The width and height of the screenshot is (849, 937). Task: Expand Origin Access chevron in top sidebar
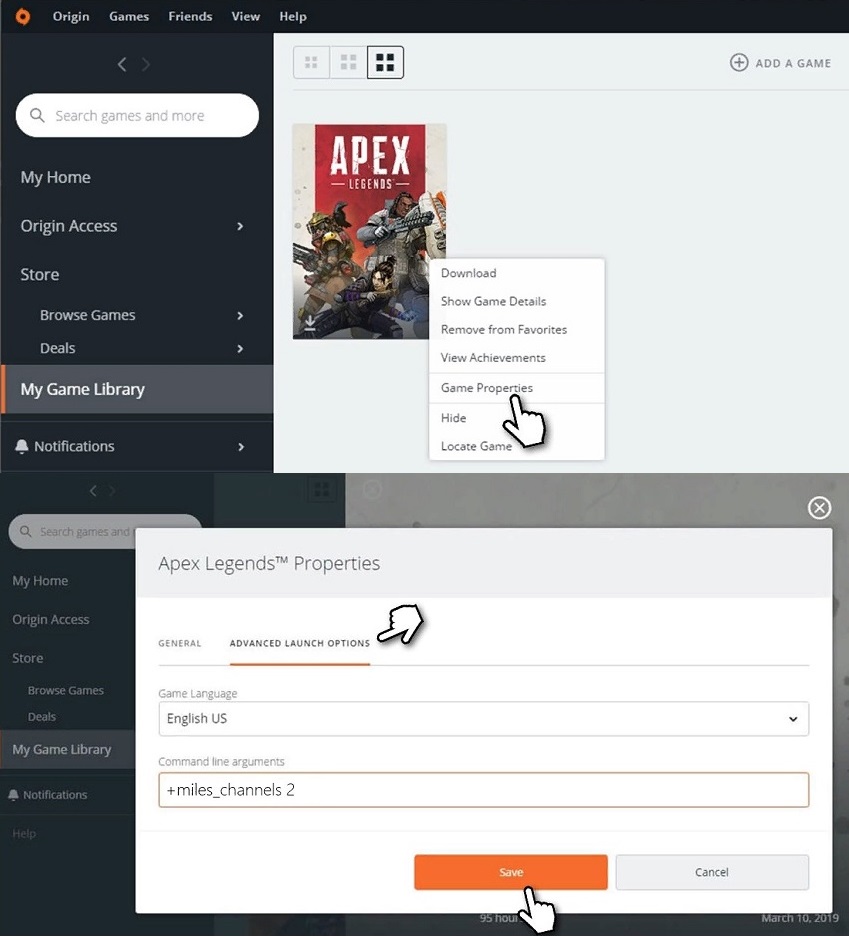240,226
